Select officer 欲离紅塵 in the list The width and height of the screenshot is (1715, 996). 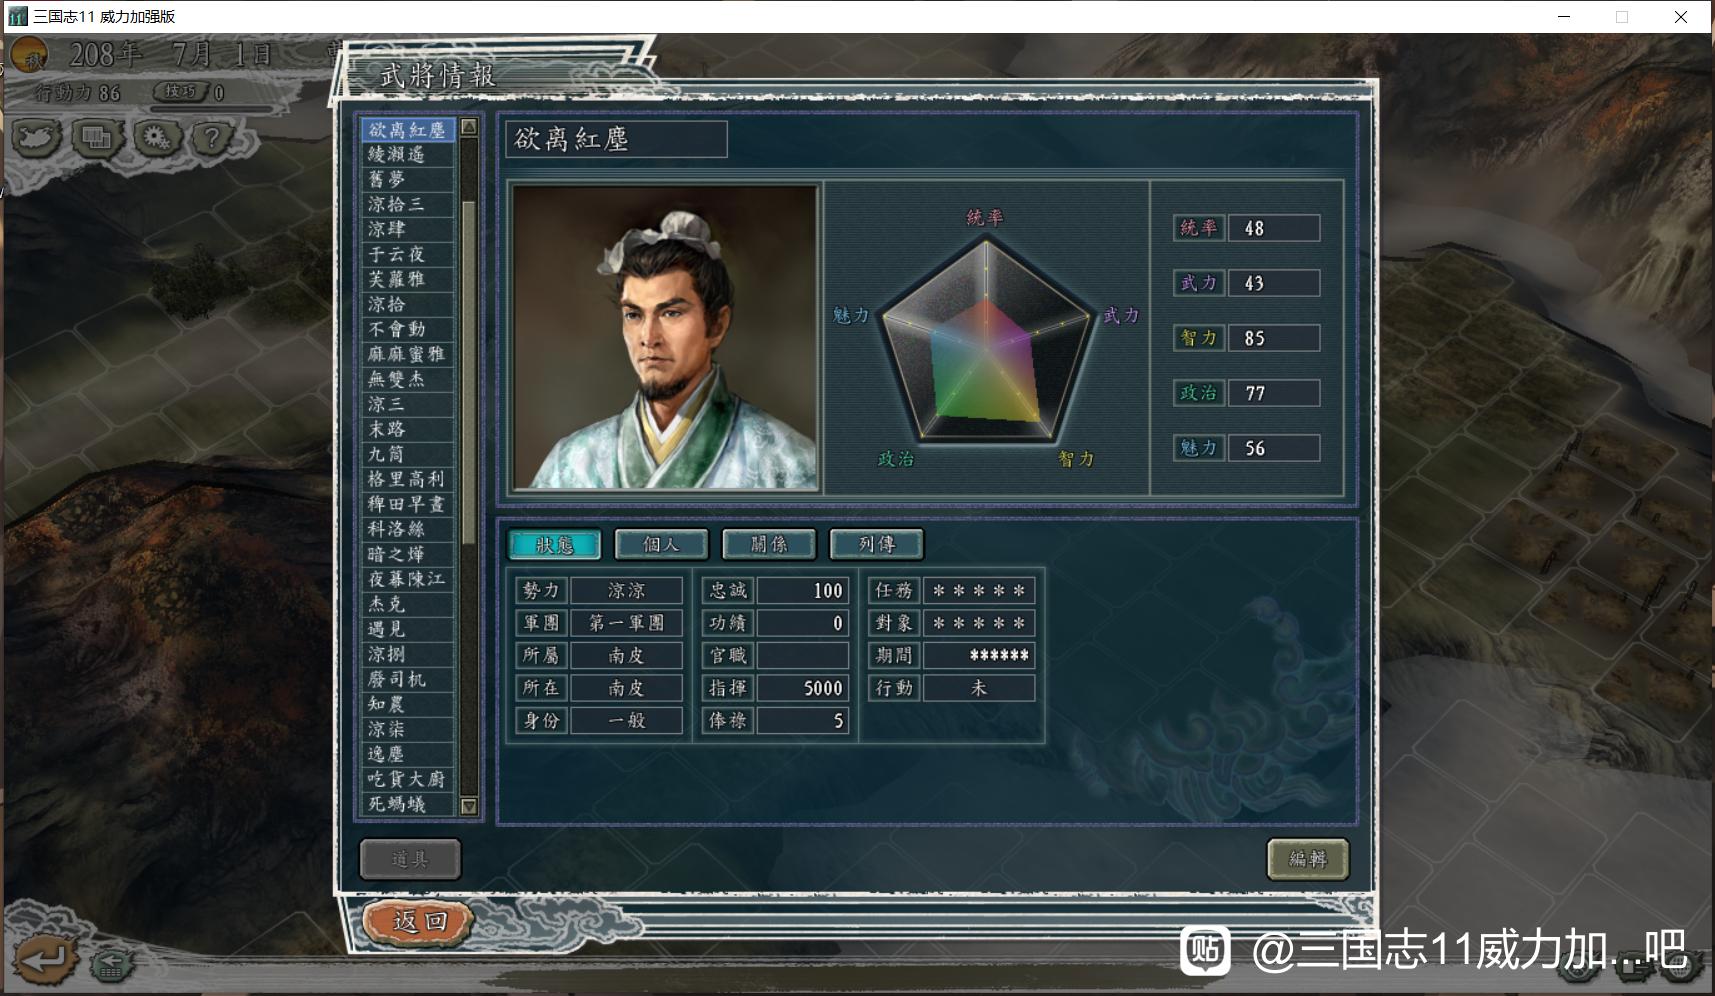(408, 130)
